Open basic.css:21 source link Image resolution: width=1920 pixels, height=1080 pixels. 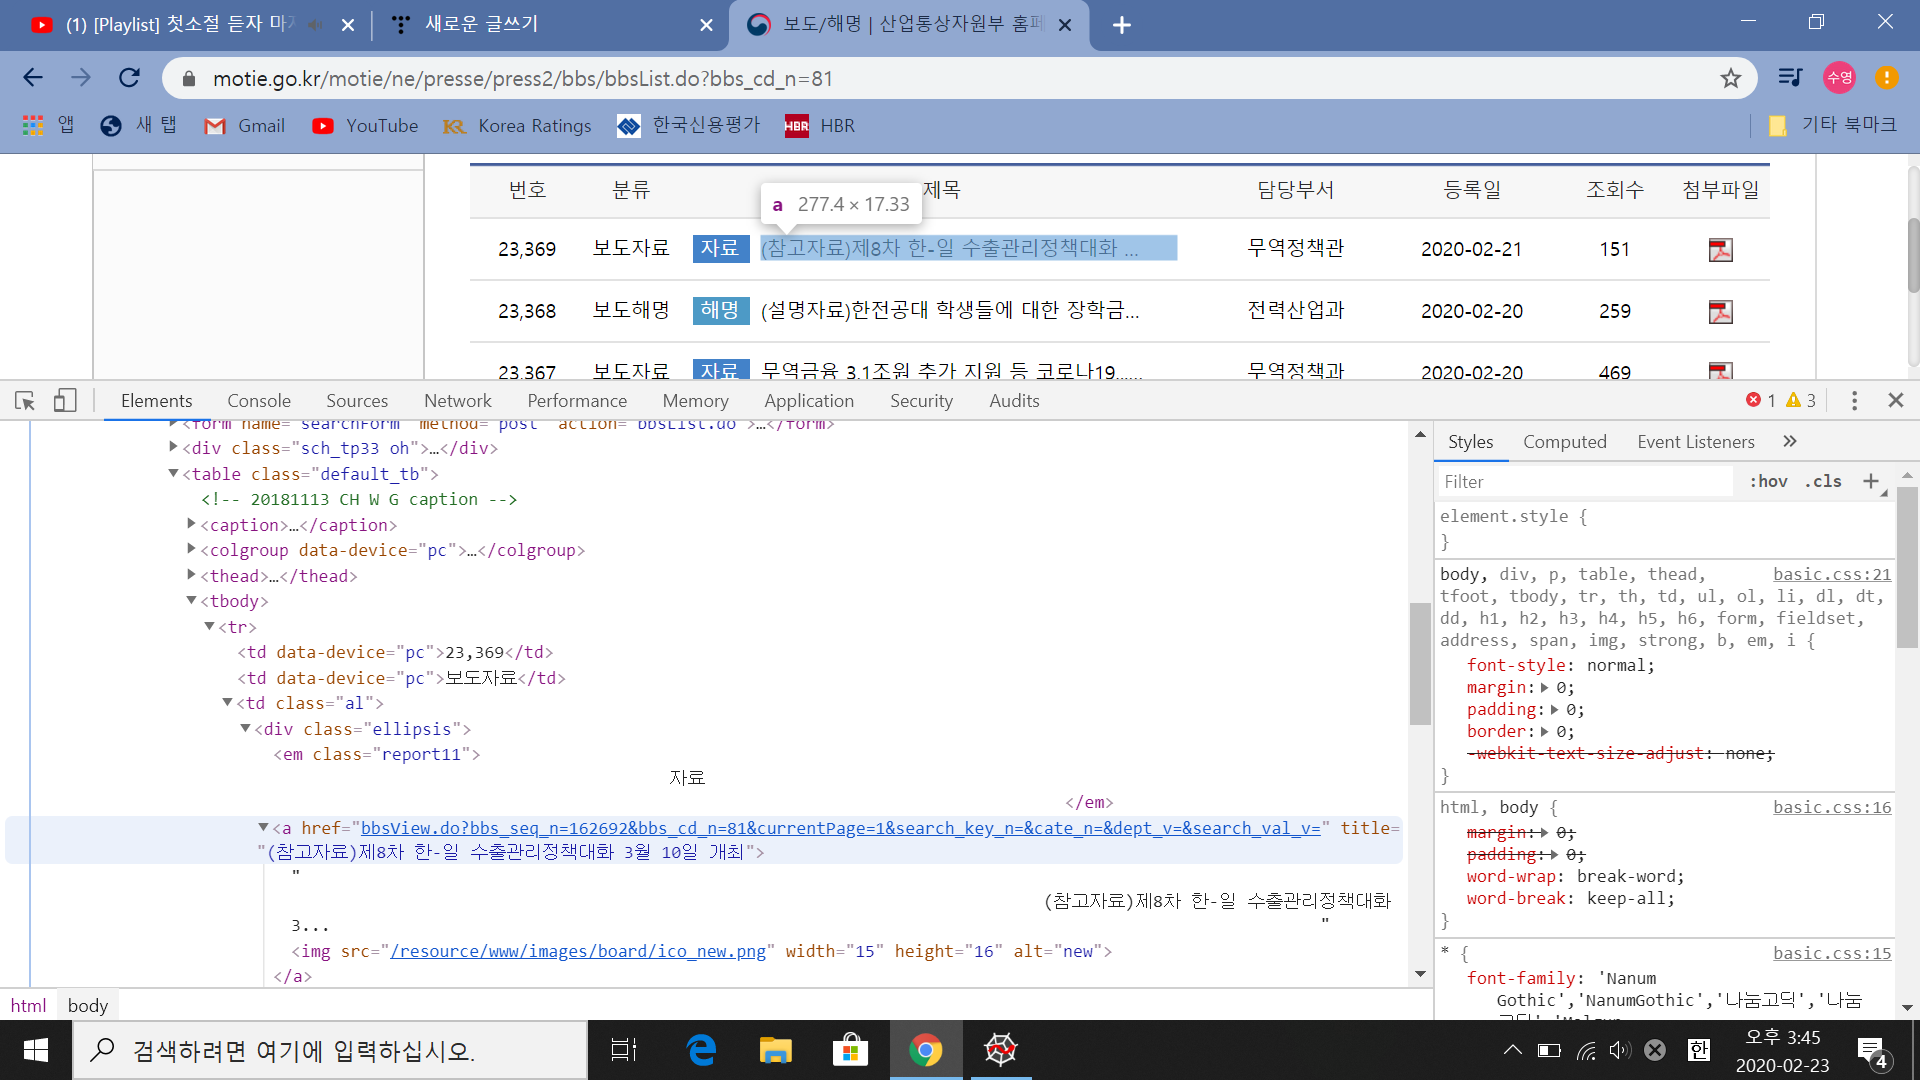(x=1831, y=574)
